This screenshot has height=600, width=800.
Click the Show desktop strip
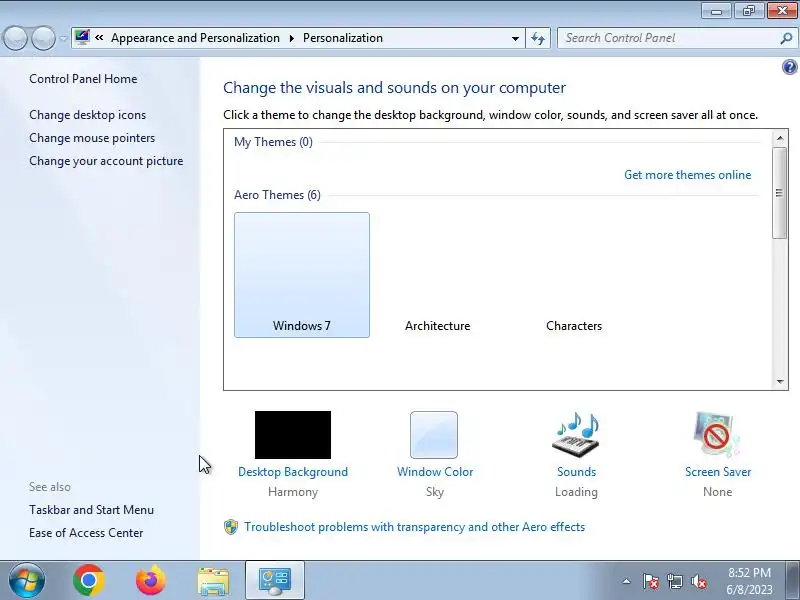click(793, 581)
